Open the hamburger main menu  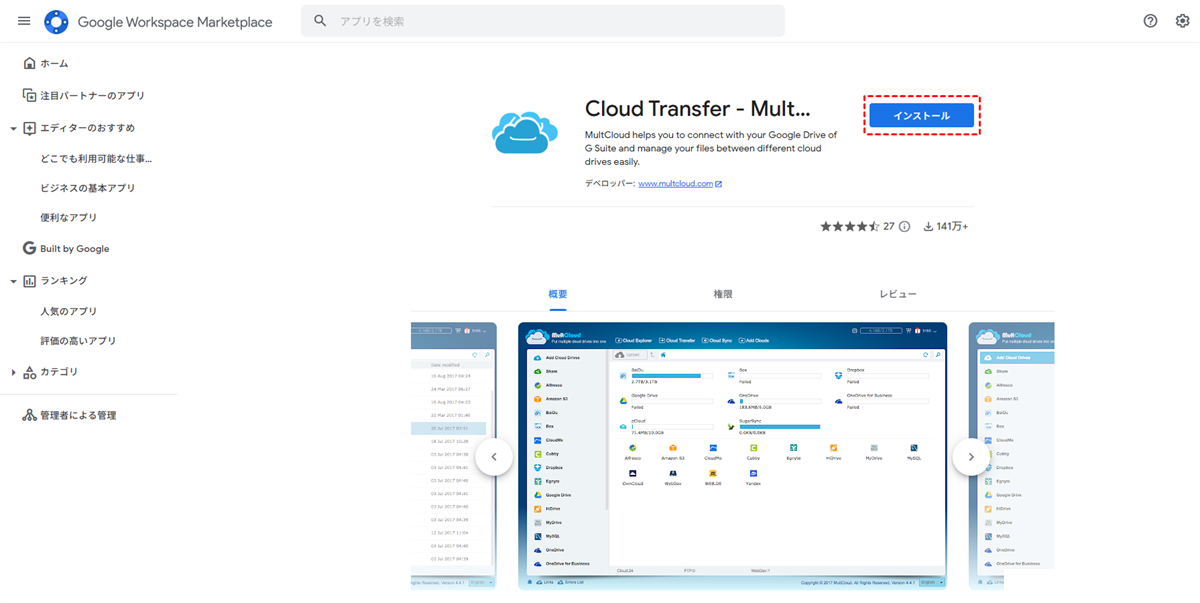point(24,21)
